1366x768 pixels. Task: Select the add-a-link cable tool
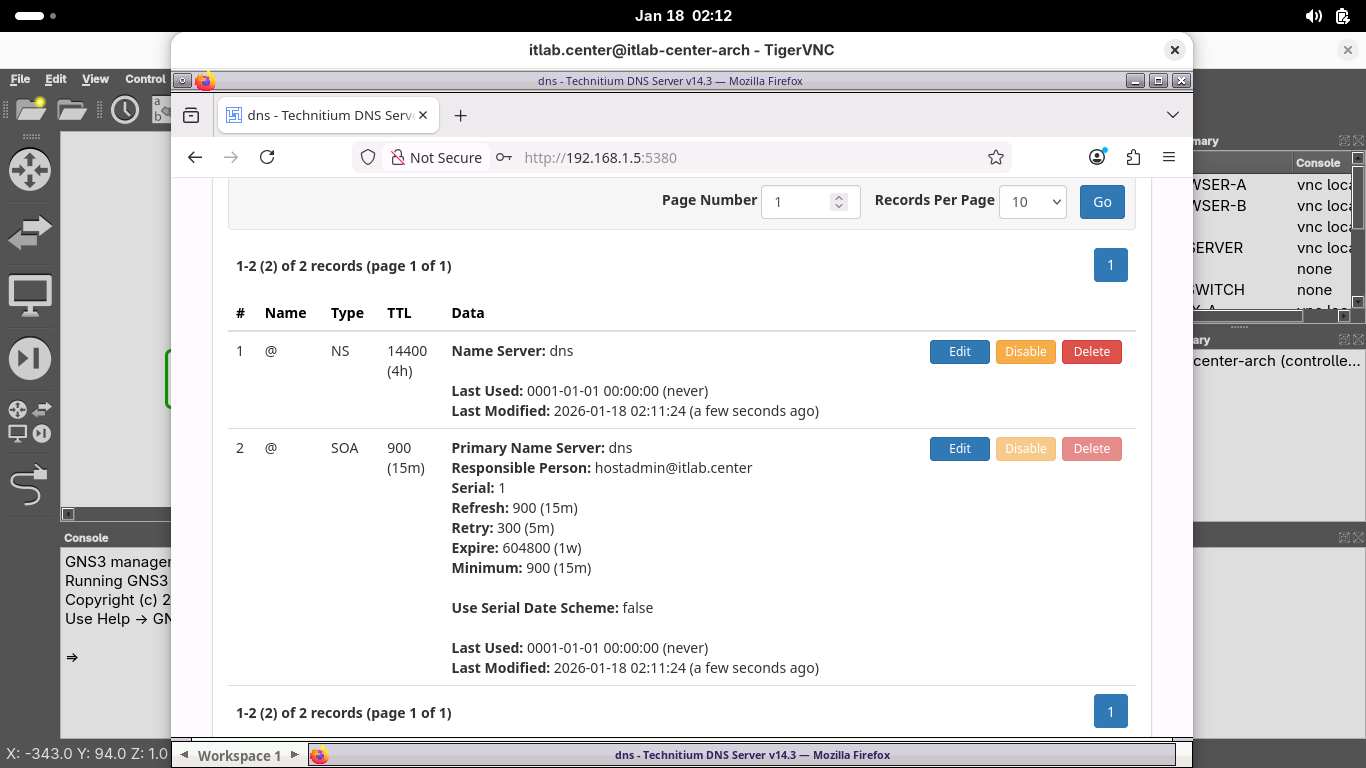tap(29, 485)
